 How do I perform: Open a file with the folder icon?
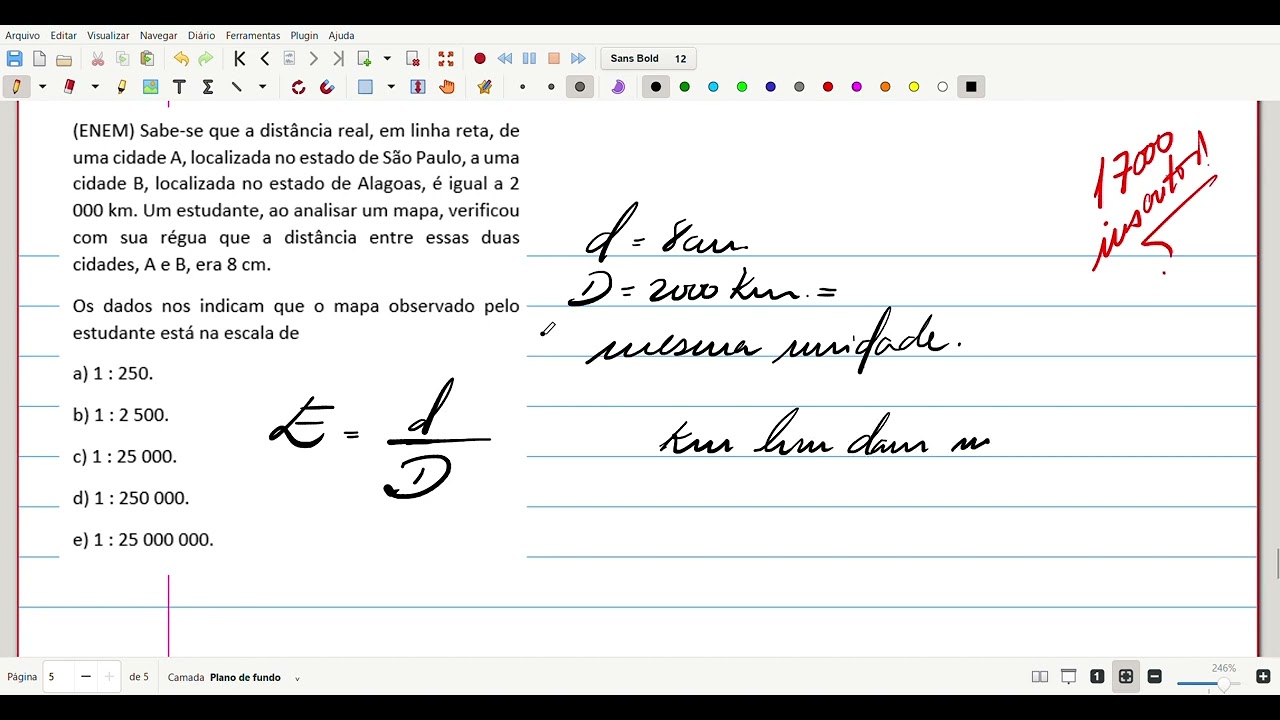tap(64, 59)
